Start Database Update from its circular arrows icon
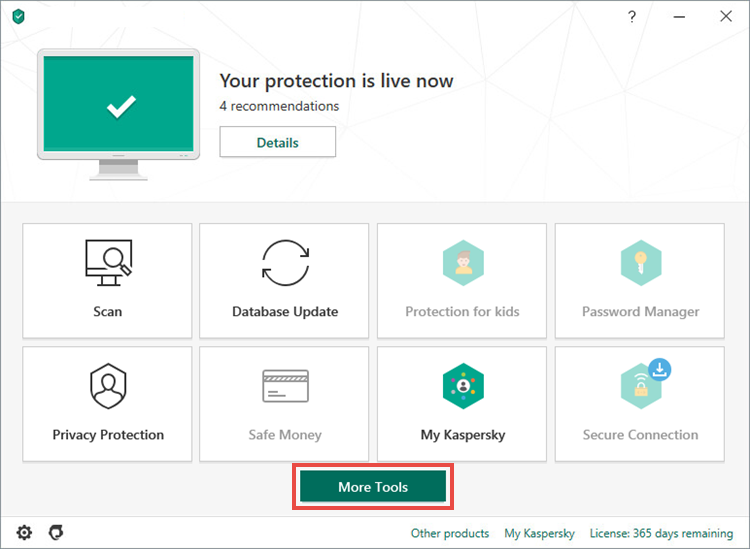Viewport: 750px width, 549px height. (286, 263)
